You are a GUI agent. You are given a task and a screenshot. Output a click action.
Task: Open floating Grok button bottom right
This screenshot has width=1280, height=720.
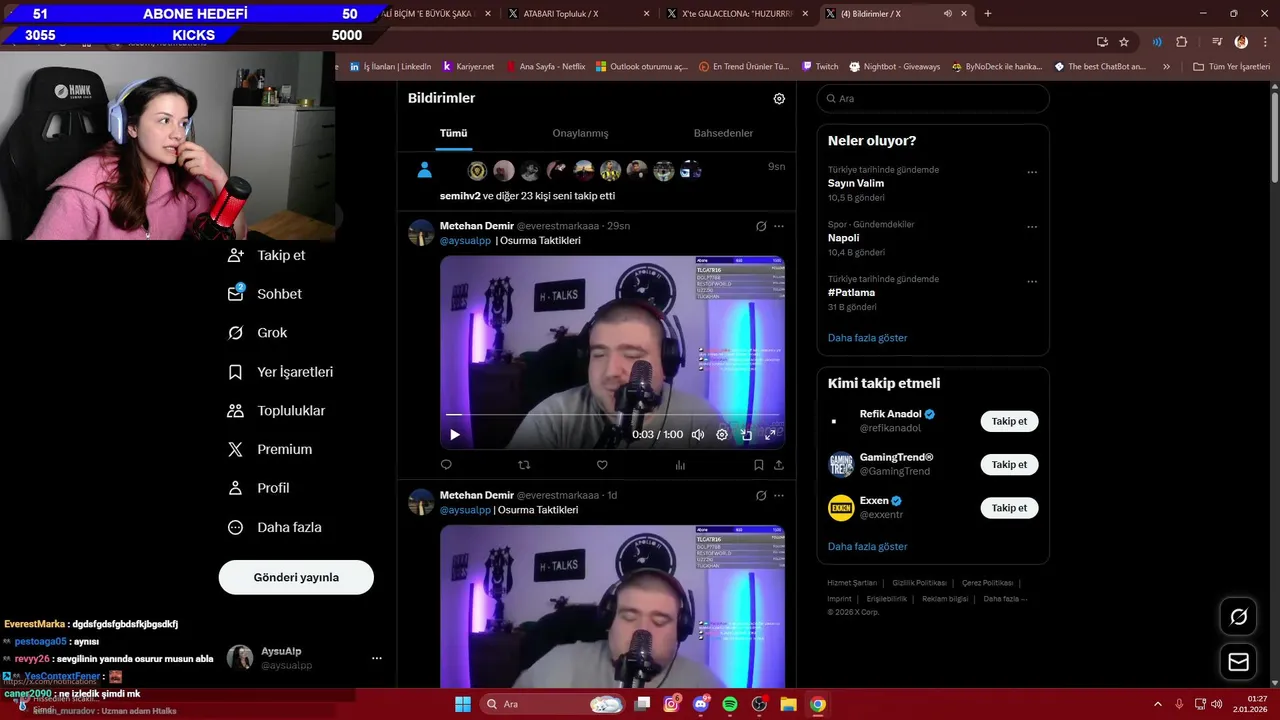(1238, 617)
